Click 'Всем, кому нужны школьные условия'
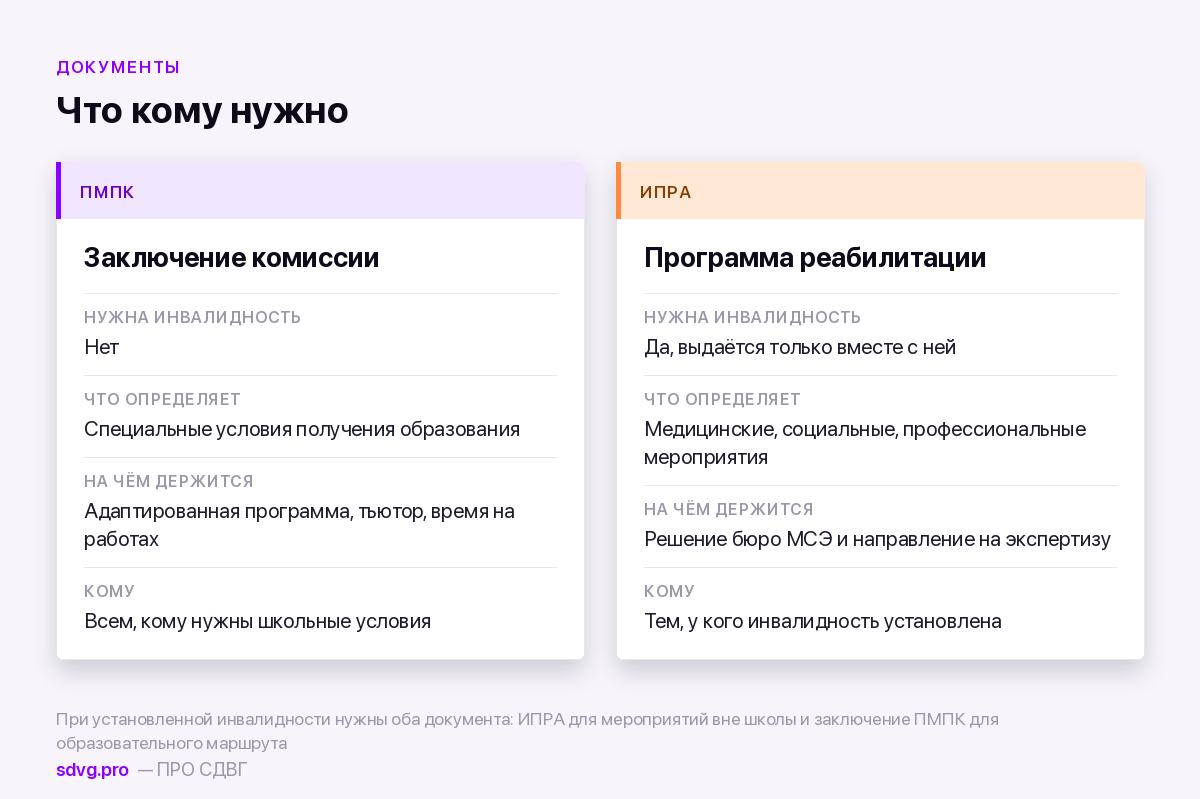This screenshot has height=799, width=1200. [257, 621]
